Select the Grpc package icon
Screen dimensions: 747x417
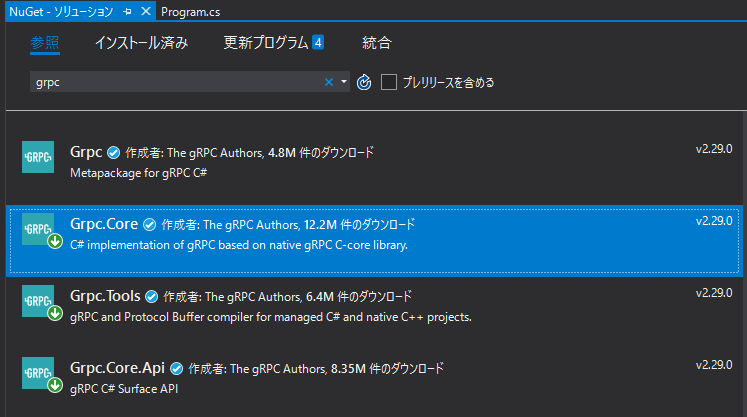click(38, 157)
